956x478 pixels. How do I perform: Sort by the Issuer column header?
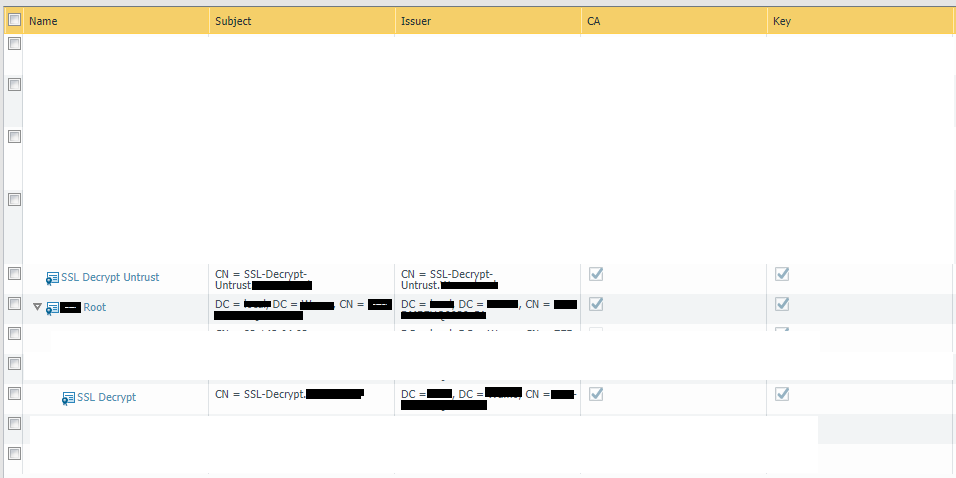(488, 21)
